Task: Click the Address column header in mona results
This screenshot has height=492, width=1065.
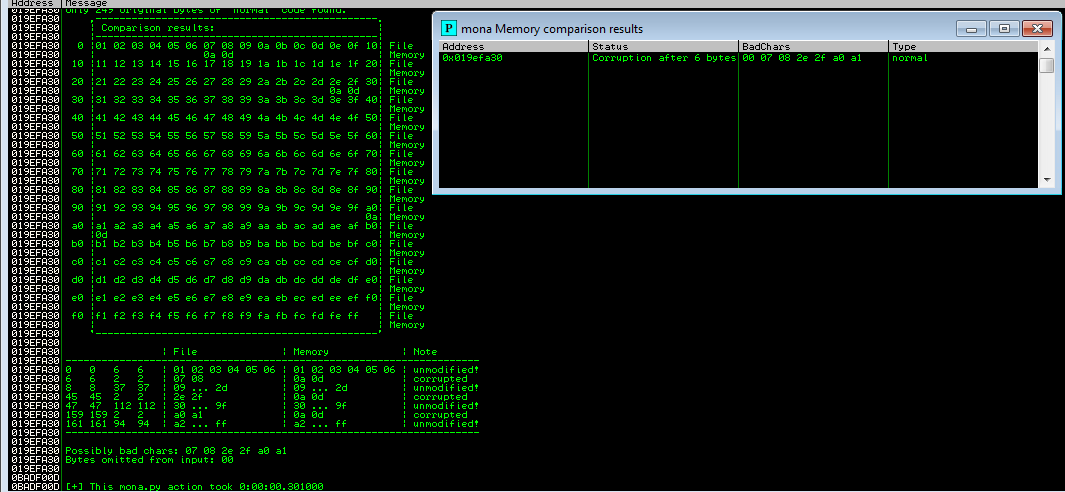Action: (x=513, y=47)
